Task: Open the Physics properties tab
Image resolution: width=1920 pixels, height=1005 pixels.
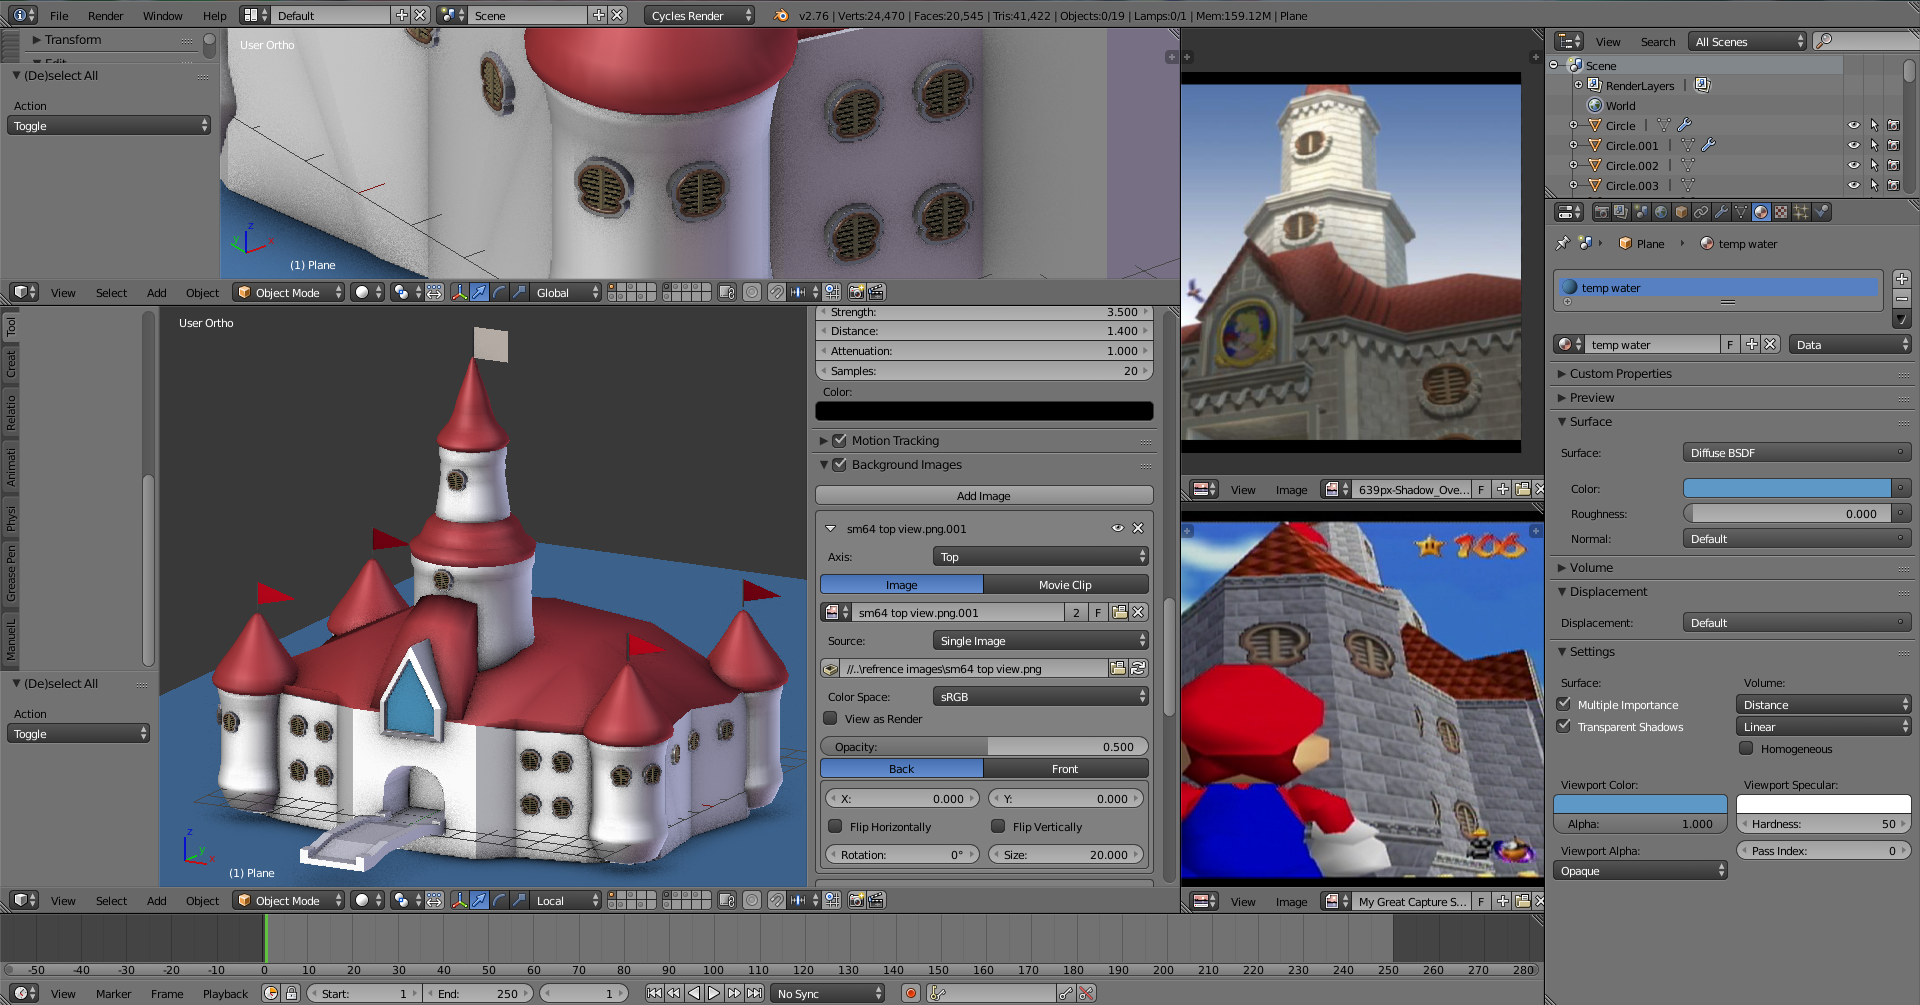Action: coord(1821,212)
